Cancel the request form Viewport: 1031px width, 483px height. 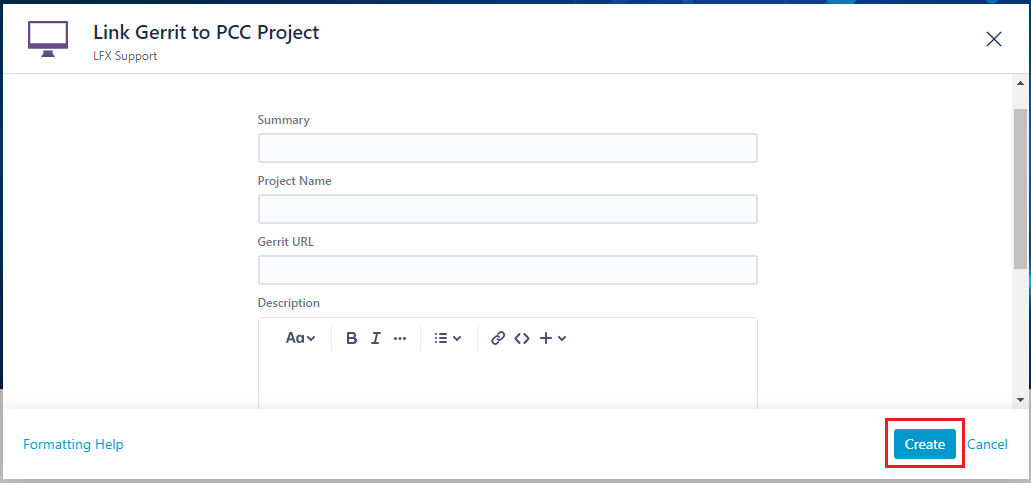(987, 444)
